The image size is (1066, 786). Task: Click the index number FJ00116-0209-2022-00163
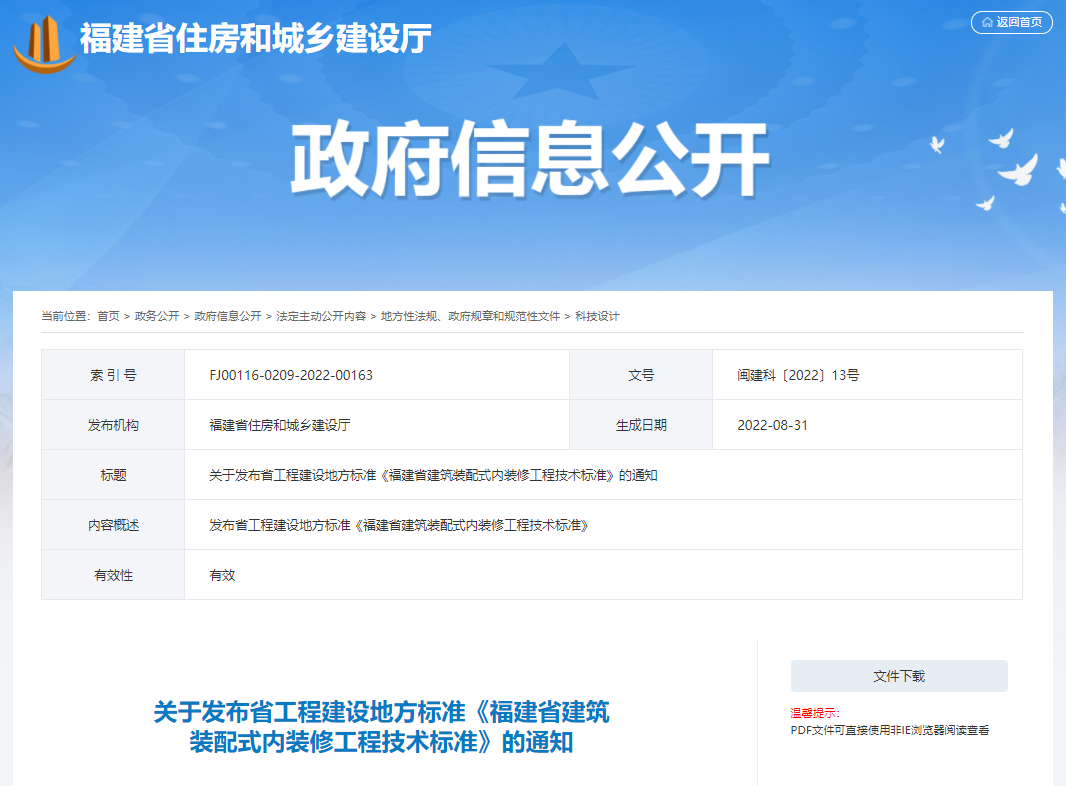(x=291, y=375)
